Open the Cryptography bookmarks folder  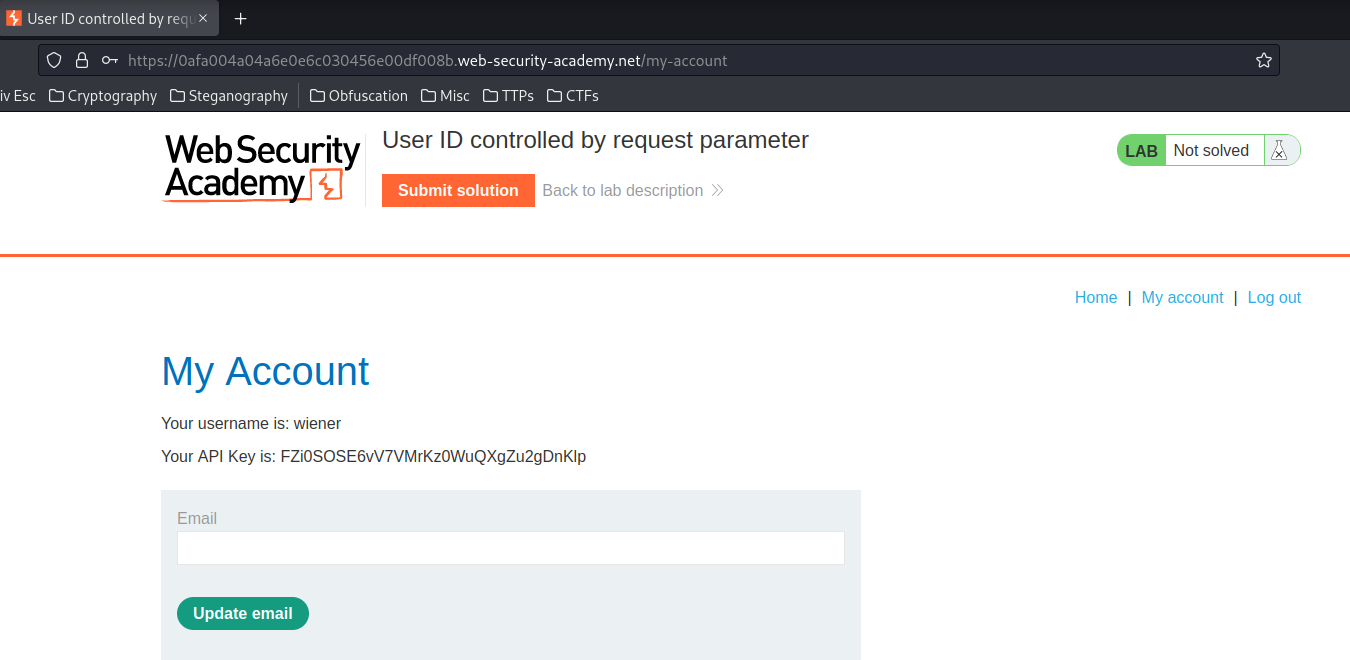pyautogui.click(x=103, y=96)
